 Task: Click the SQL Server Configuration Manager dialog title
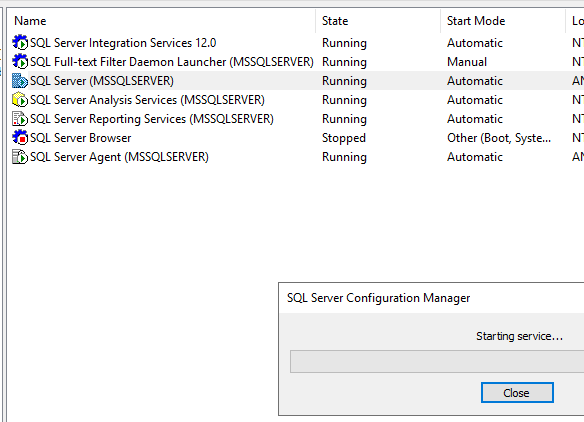(378, 298)
